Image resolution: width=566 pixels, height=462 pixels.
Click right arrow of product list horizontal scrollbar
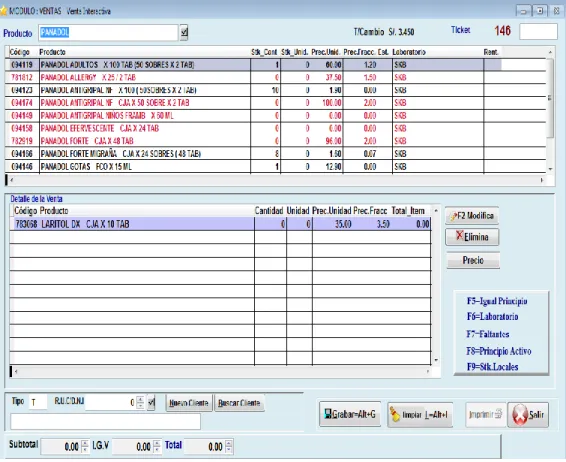542,180
